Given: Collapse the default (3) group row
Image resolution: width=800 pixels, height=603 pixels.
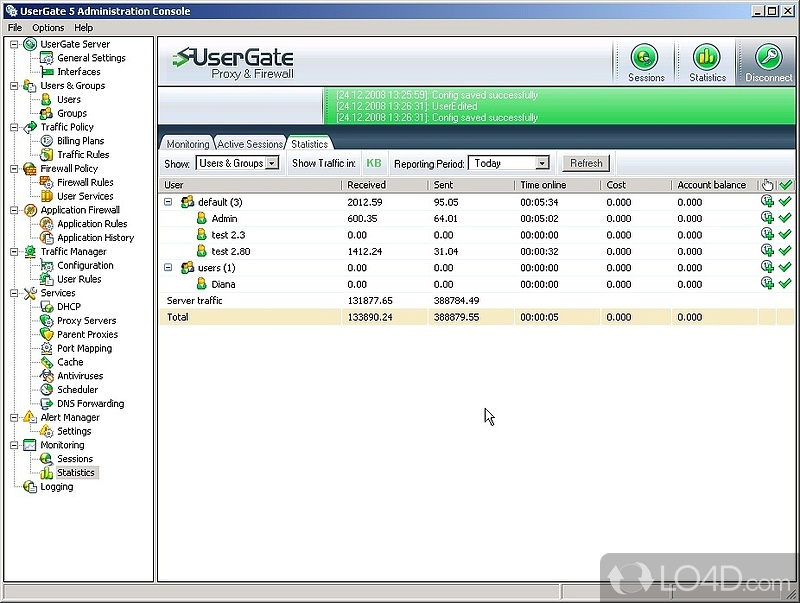Looking at the screenshot, I should pos(168,202).
